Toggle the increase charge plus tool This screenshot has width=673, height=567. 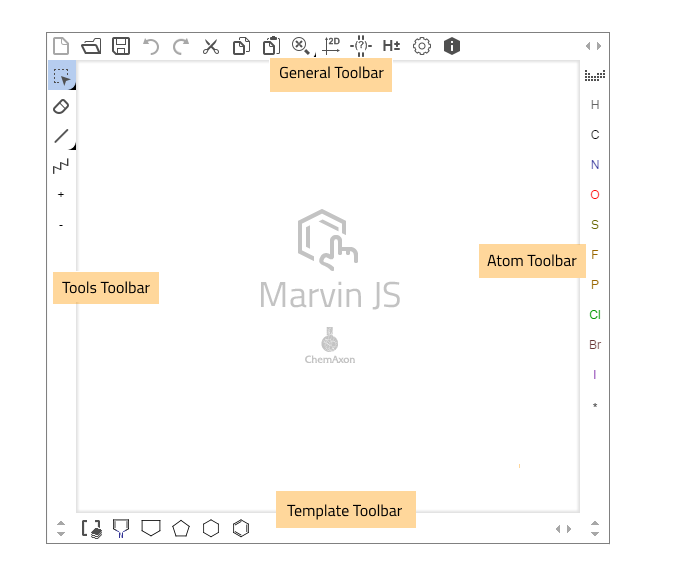point(61,195)
